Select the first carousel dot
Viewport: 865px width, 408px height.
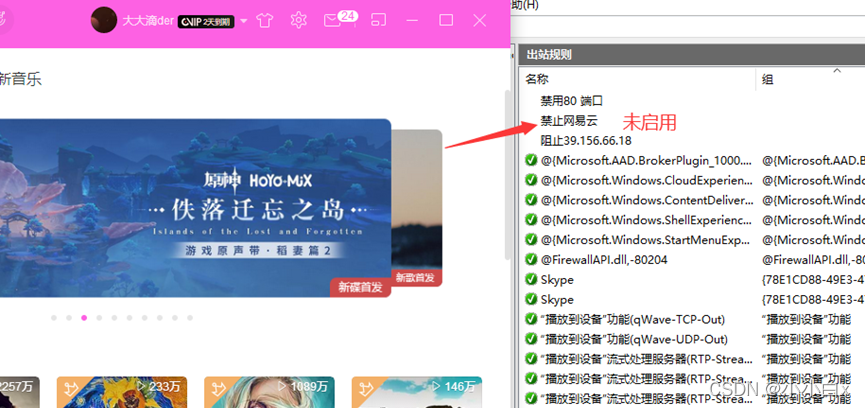pyautogui.click(x=54, y=318)
